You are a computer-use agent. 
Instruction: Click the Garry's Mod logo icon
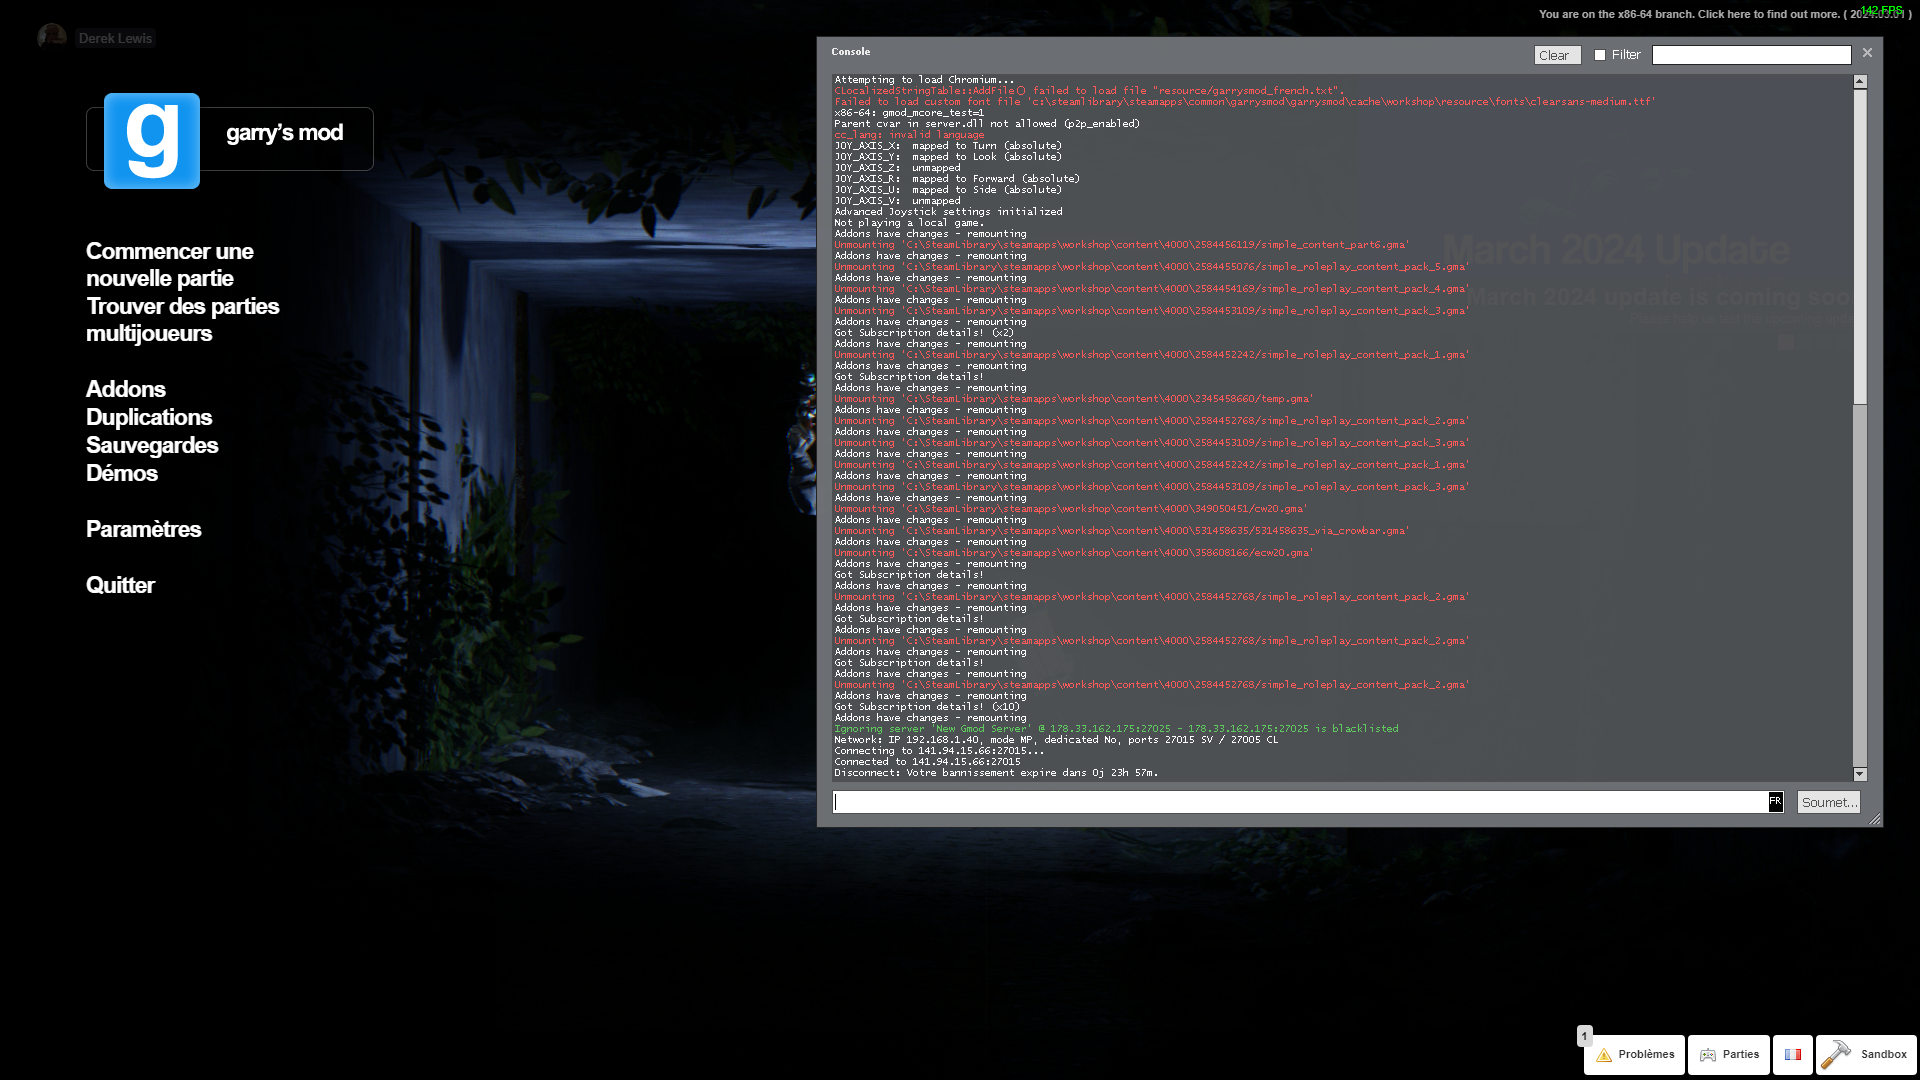click(152, 141)
